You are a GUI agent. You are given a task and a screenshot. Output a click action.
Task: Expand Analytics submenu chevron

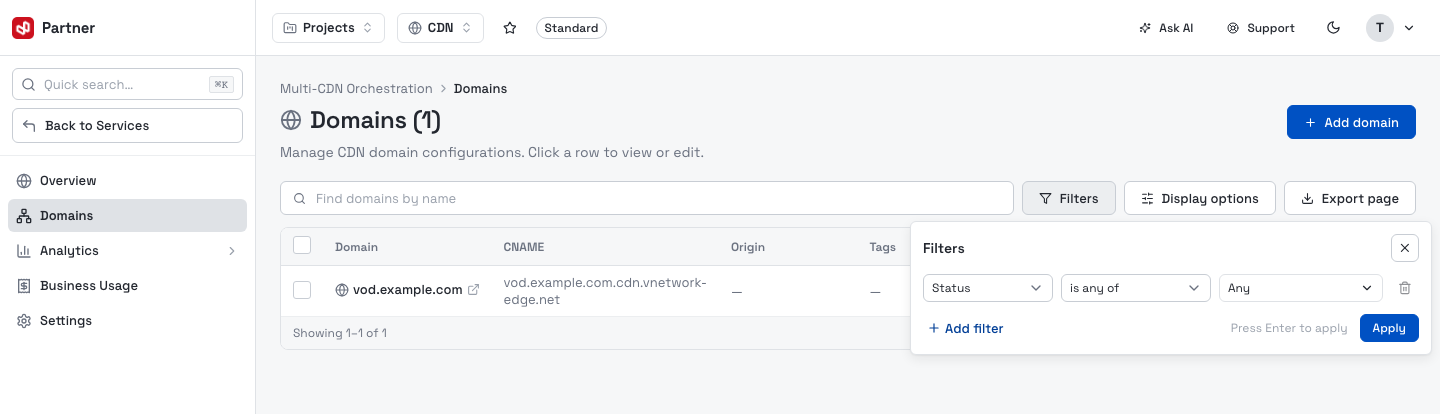231,251
